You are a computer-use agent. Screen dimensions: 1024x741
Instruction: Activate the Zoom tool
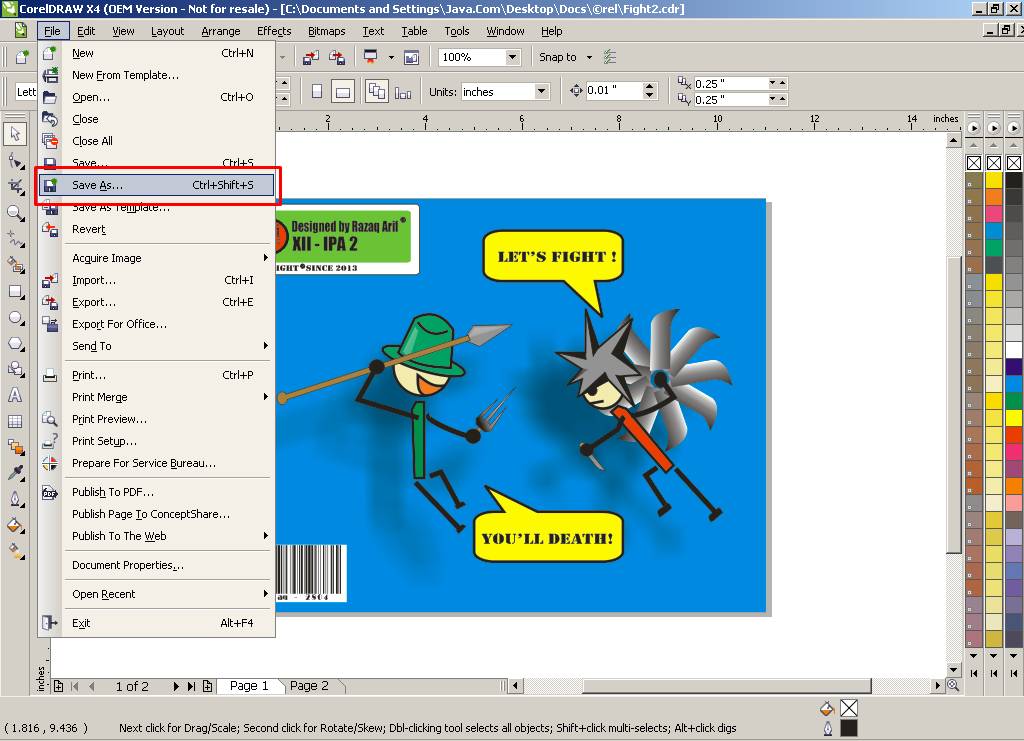[x=16, y=212]
